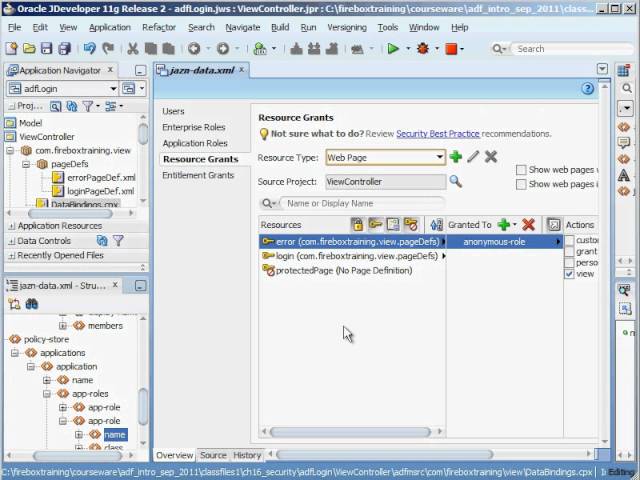The image size is (640, 480).
Task: Click the green plus next to Resource Type
Action: click(x=456, y=157)
